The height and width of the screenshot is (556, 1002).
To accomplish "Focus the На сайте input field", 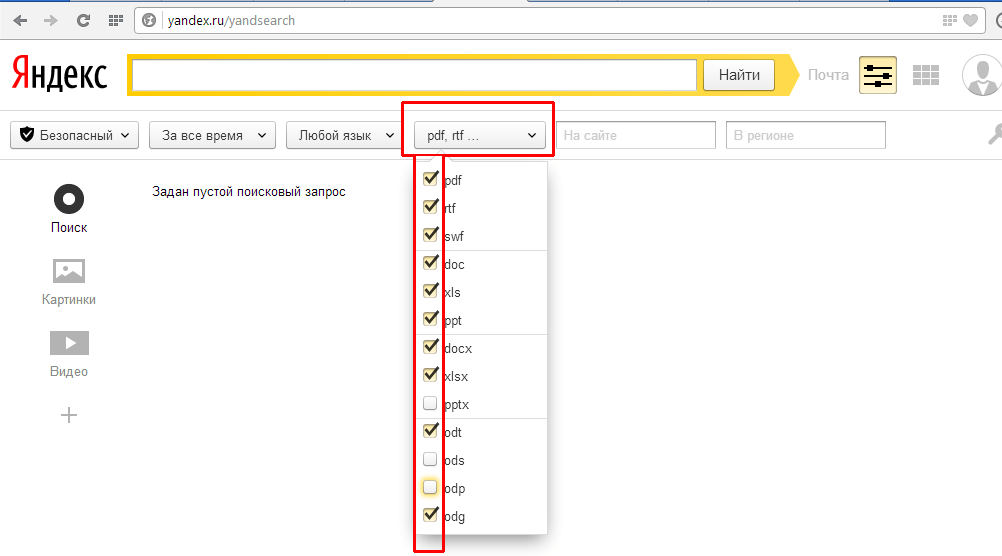I will tap(636, 135).
